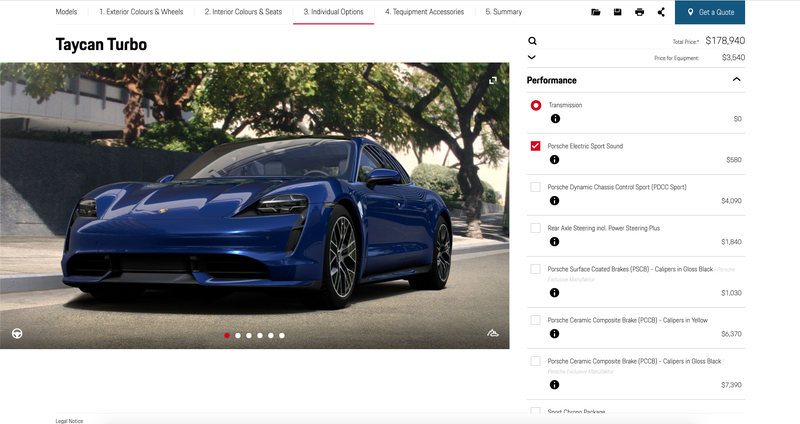Viewport: 800px width, 424px height.
Task: Click the $1,840 Rear Axle Steering price
Action: [x=731, y=242]
